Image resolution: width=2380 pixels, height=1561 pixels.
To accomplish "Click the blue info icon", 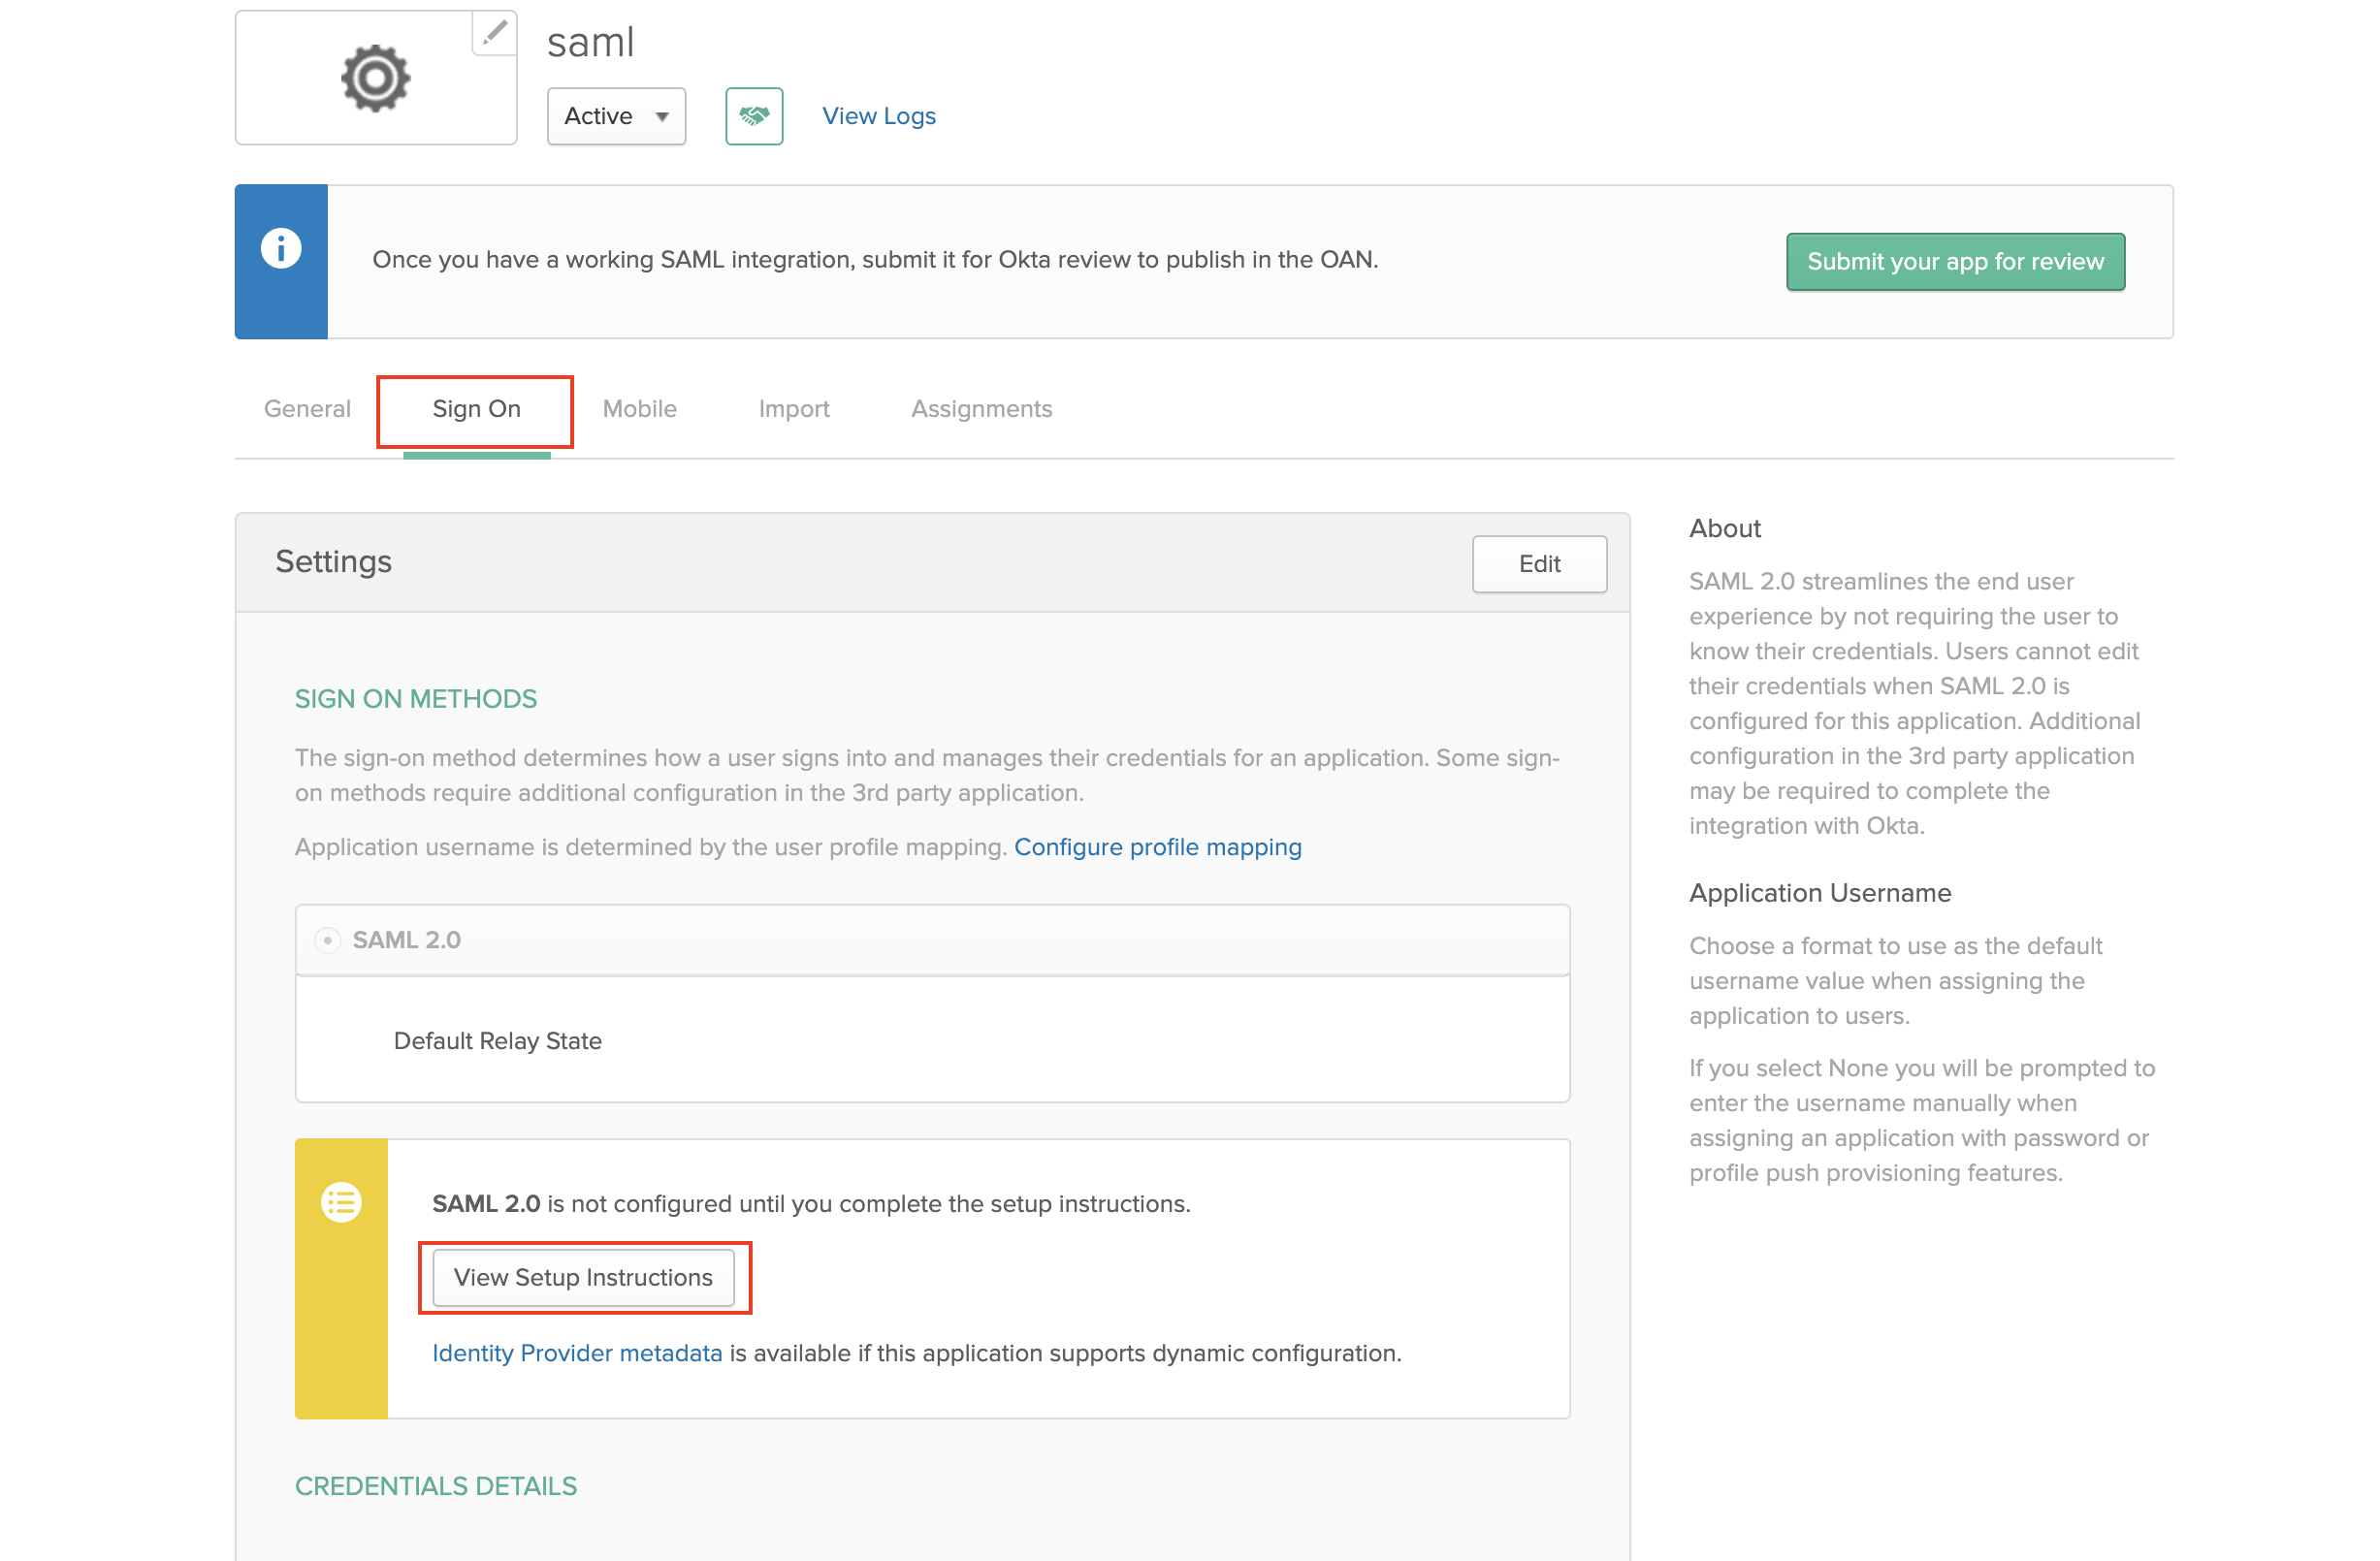I will tap(281, 248).
